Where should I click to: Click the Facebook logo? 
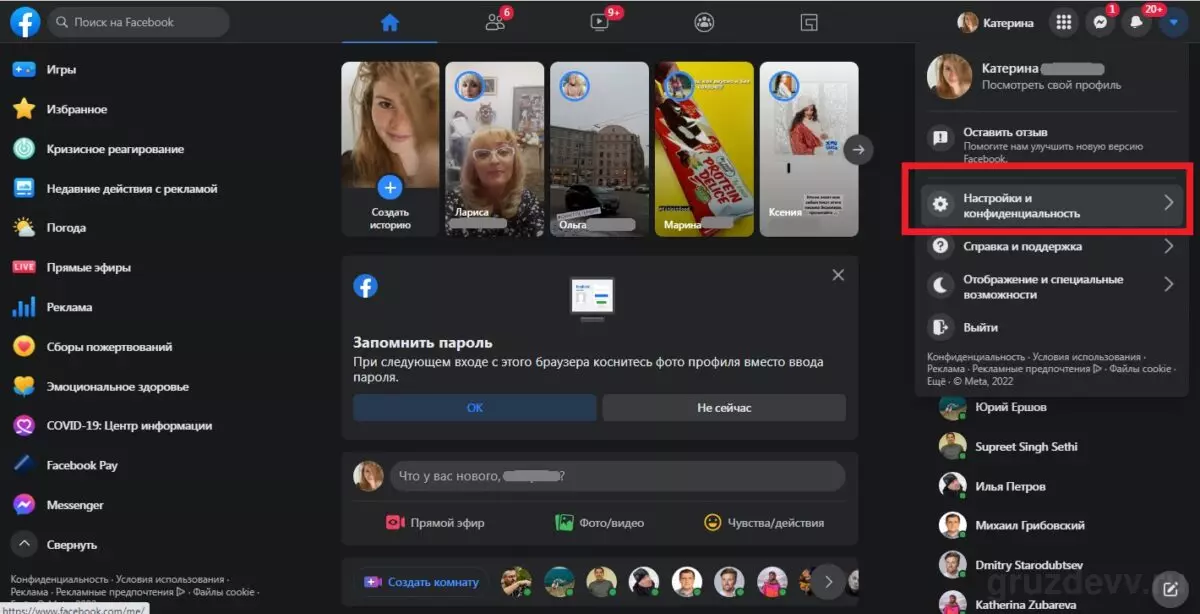pos(25,22)
